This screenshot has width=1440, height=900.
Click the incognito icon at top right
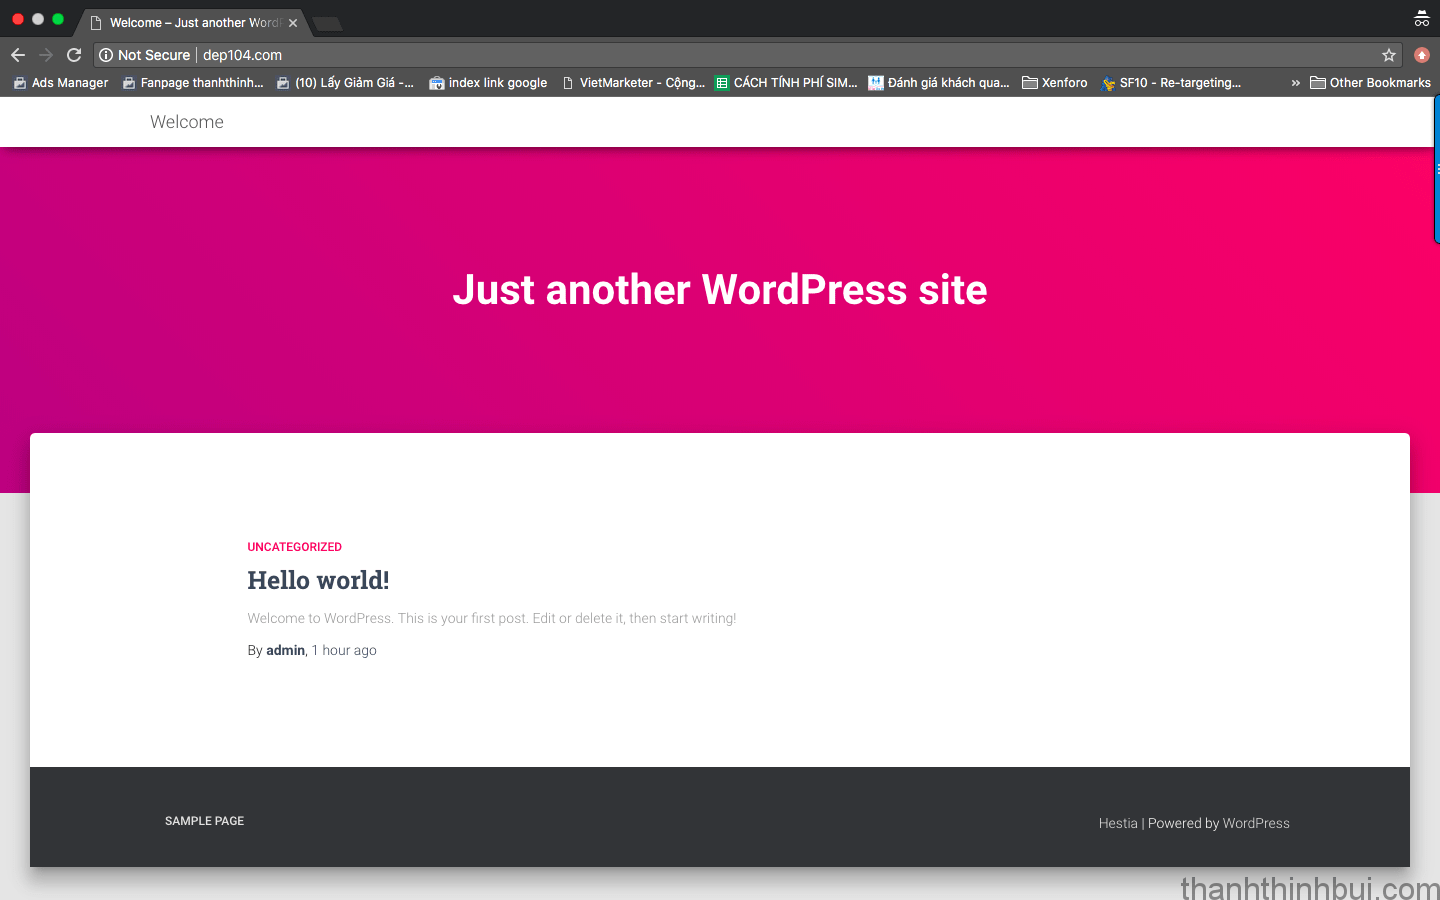(x=1422, y=18)
